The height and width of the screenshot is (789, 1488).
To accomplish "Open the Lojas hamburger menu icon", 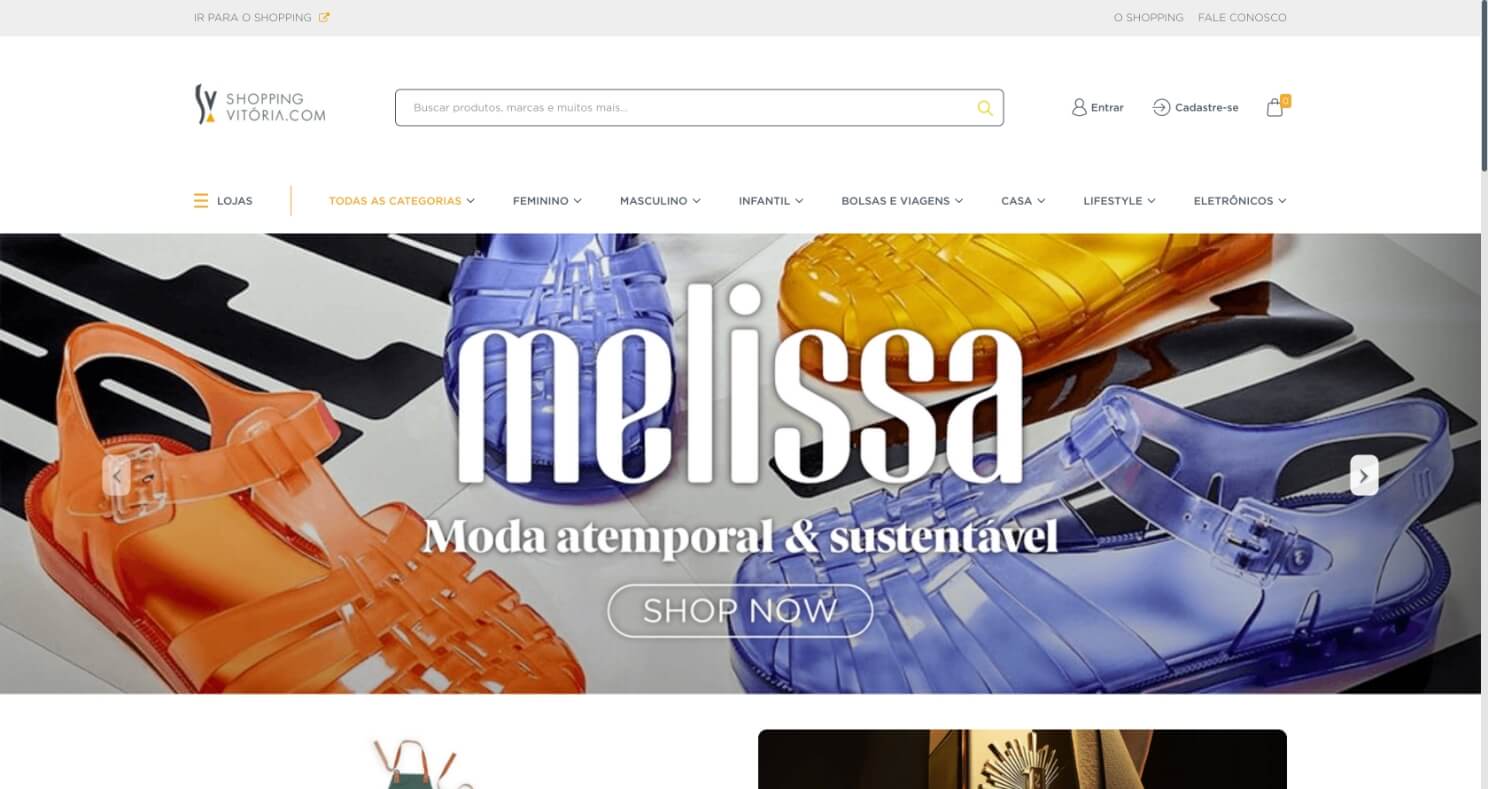I will (x=201, y=201).
